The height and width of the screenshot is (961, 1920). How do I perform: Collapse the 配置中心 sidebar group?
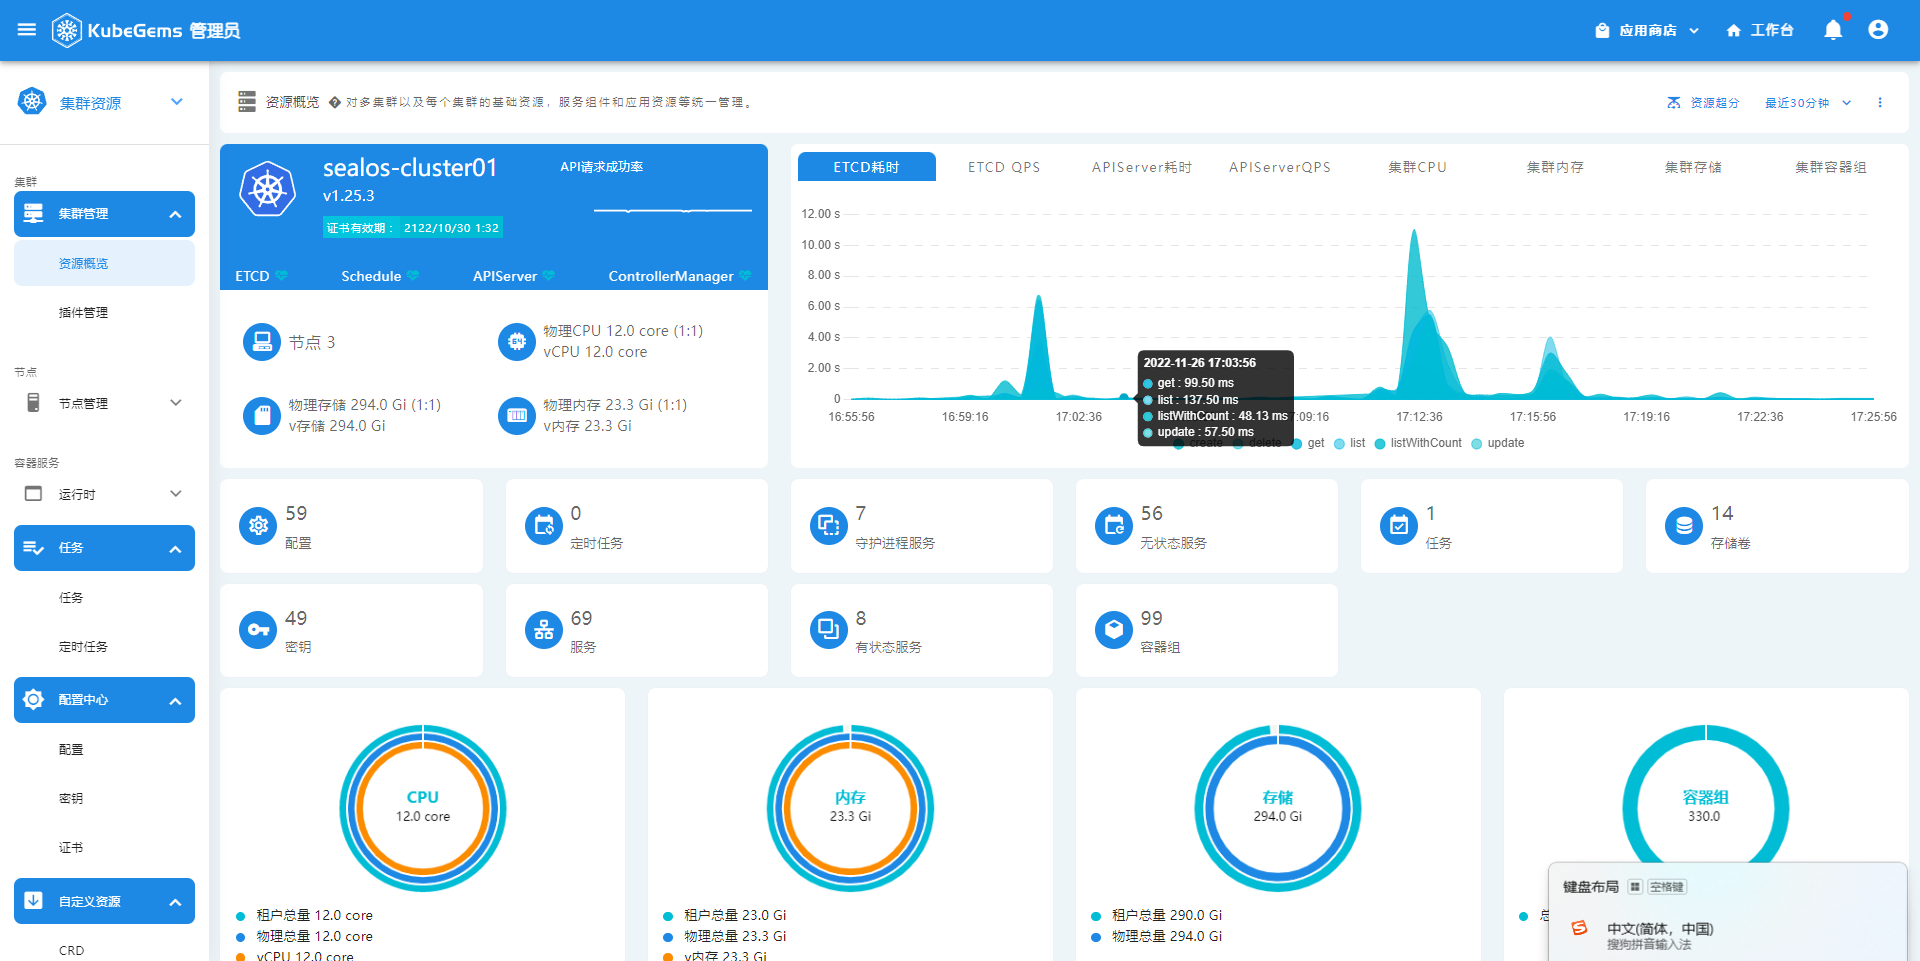tap(176, 700)
